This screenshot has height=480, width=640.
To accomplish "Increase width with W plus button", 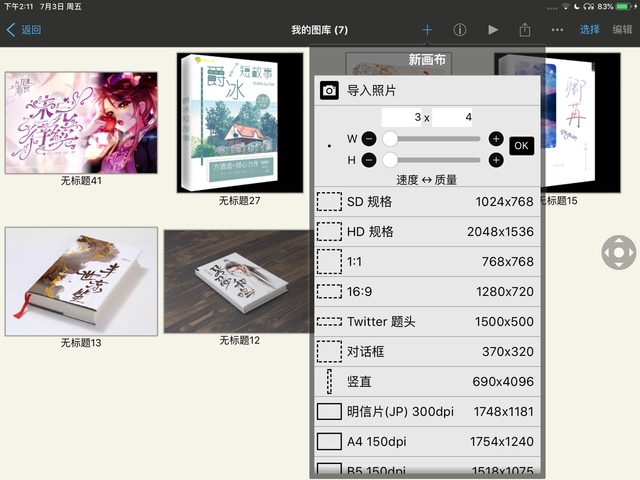I will tap(496, 138).
